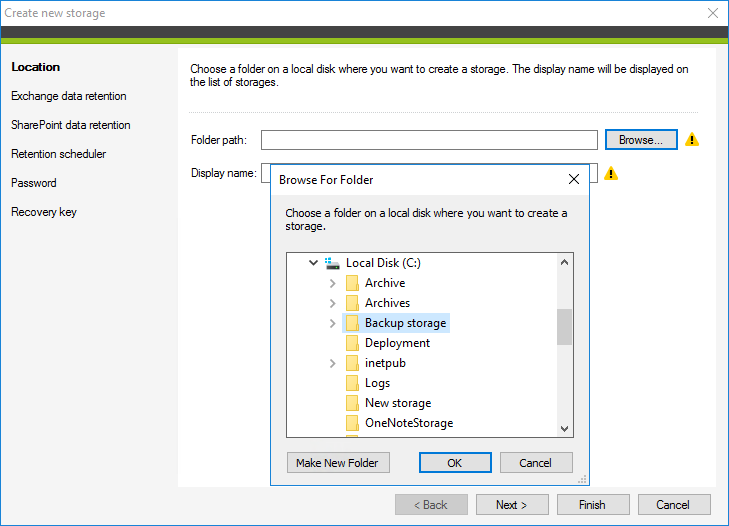Viewport: 729px width, 526px height.
Task: Expand the inetpub folder node
Action: pyautogui.click(x=333, y=363)
